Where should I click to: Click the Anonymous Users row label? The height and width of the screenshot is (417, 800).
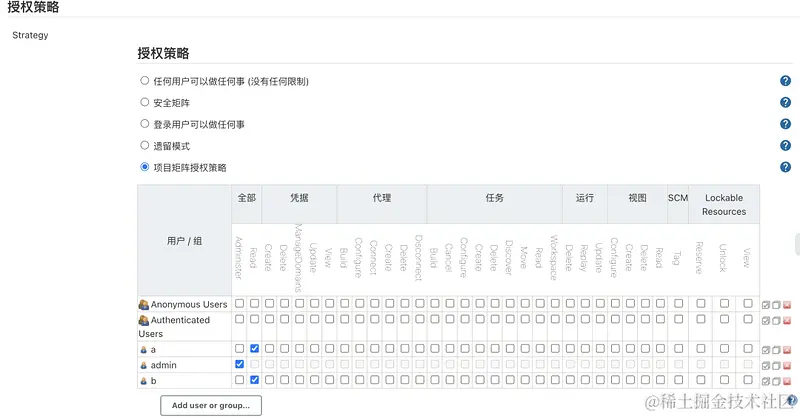tap(189, 305)
